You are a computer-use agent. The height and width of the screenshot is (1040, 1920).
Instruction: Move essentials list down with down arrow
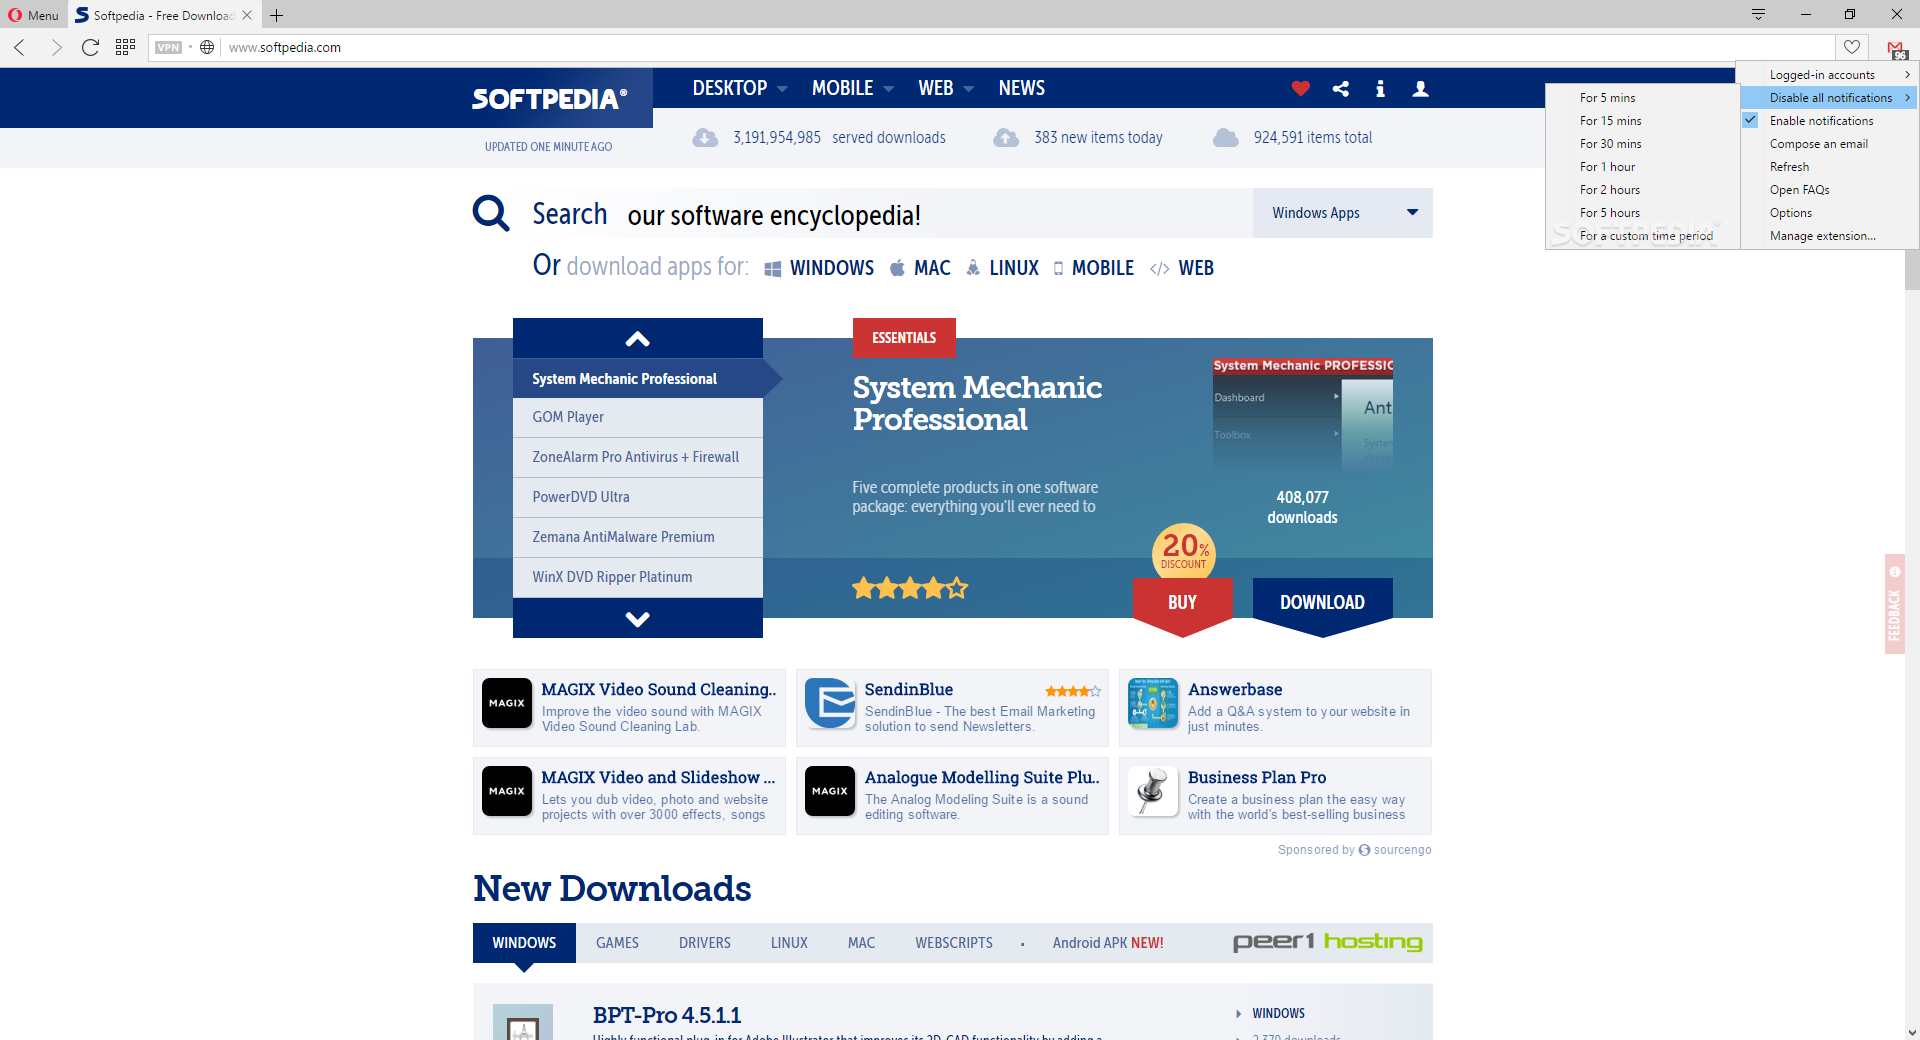[x=638, y=618]
